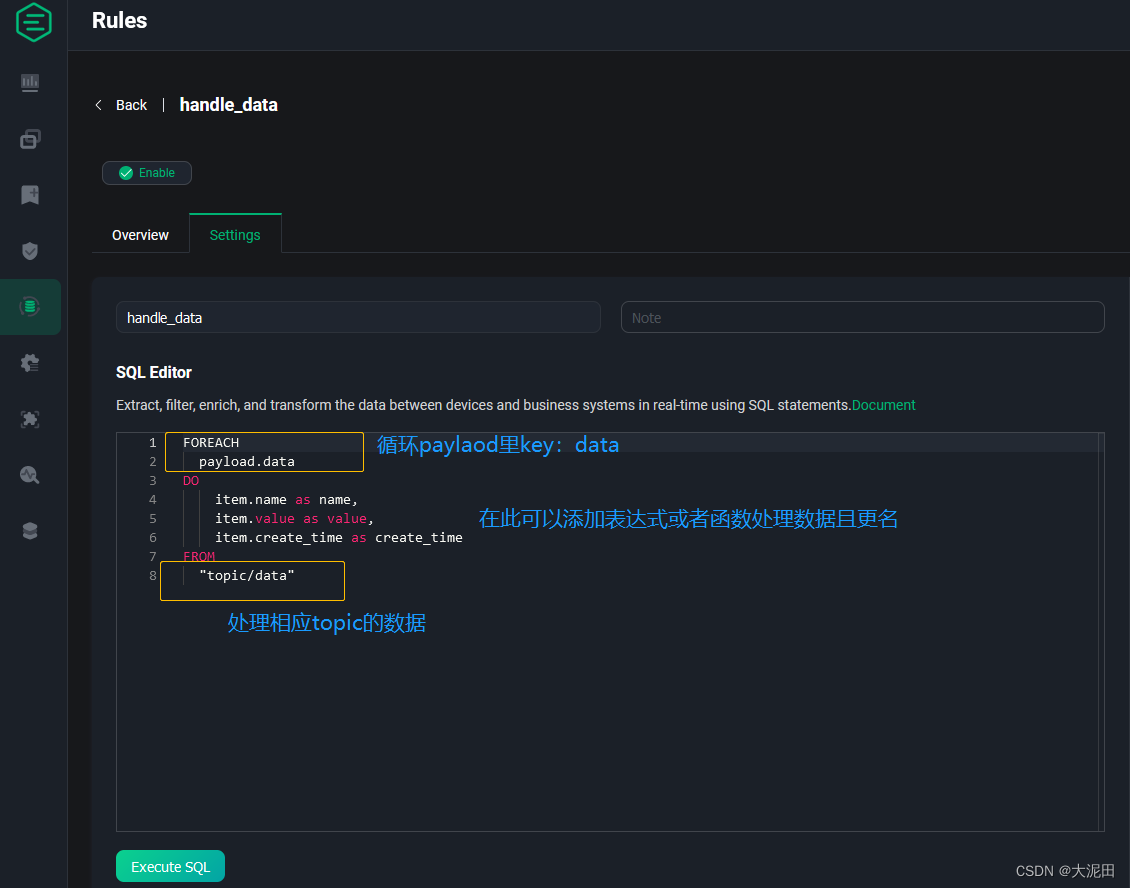
Task: Select the highlighted data integration sidebar icon
Action: (x=30, y=307)
